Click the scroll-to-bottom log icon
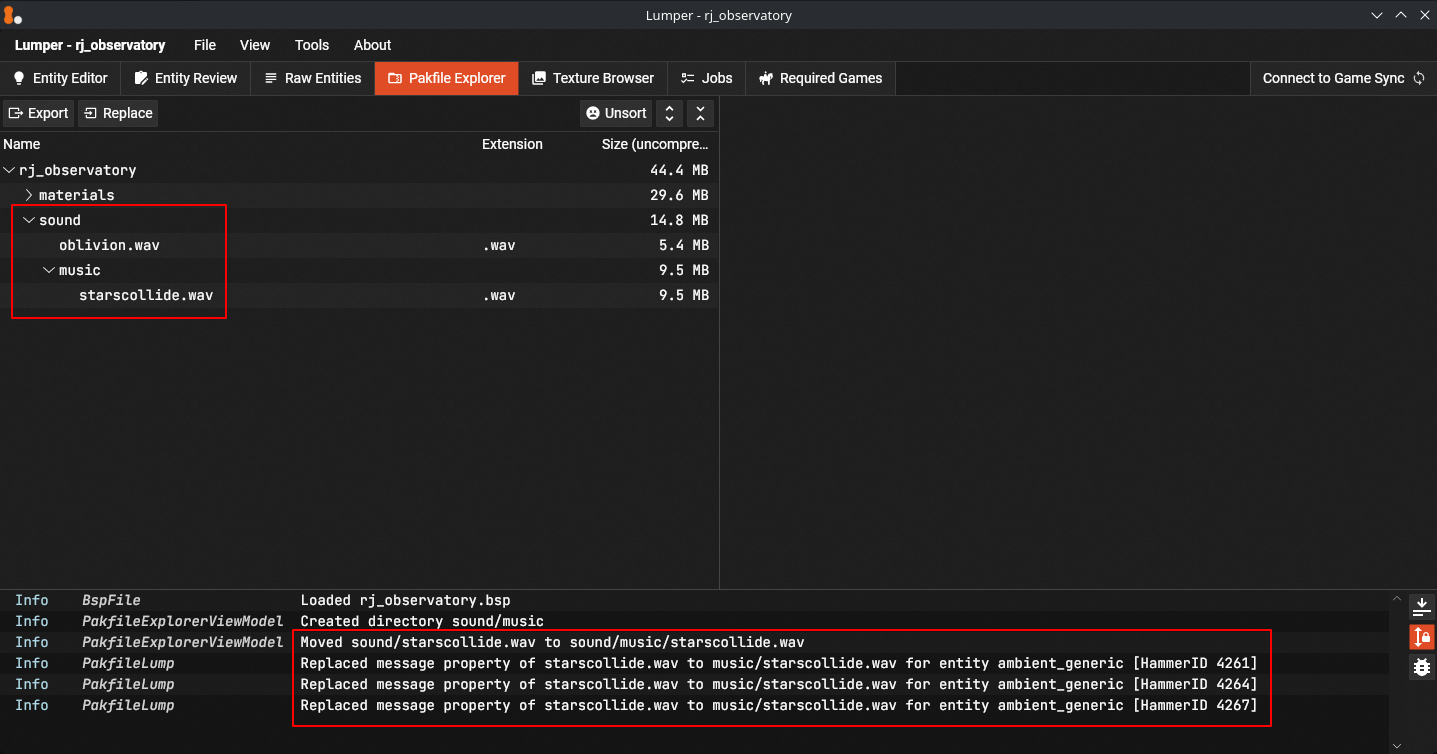This screenshot has width=1437, height=754. [1421, 606]
